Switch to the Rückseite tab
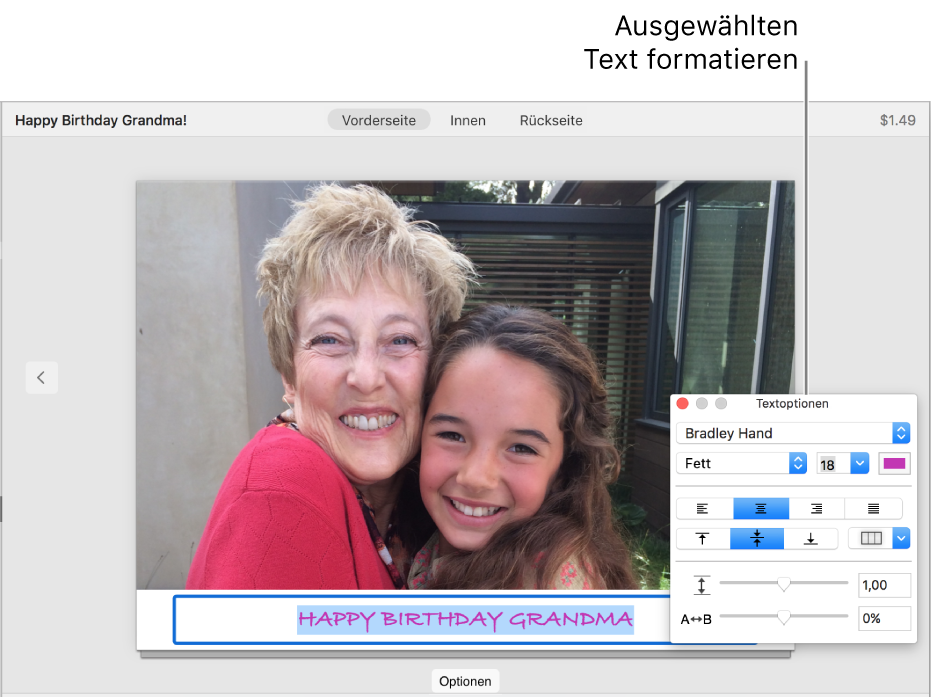 tap(551, 120)
